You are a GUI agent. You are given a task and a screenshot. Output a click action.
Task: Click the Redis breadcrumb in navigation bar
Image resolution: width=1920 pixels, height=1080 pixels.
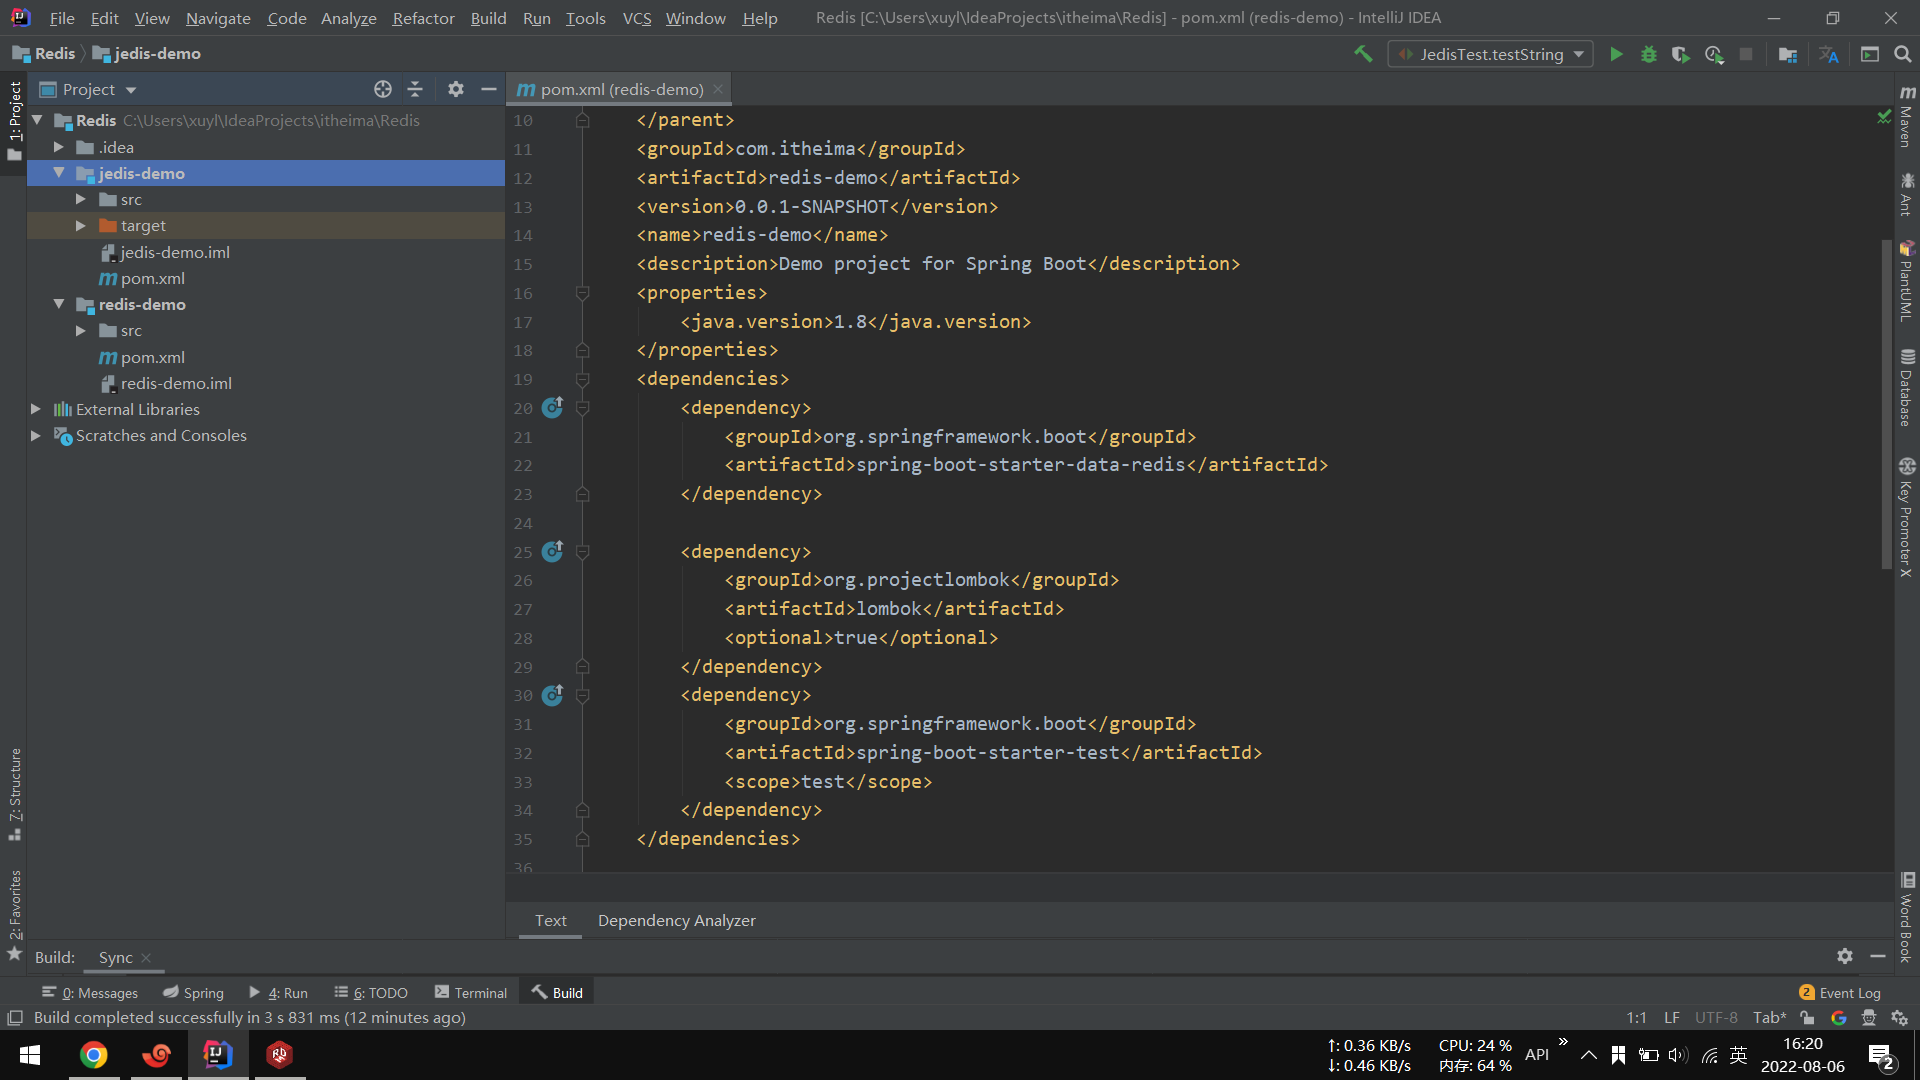click(x=44, y=54)
